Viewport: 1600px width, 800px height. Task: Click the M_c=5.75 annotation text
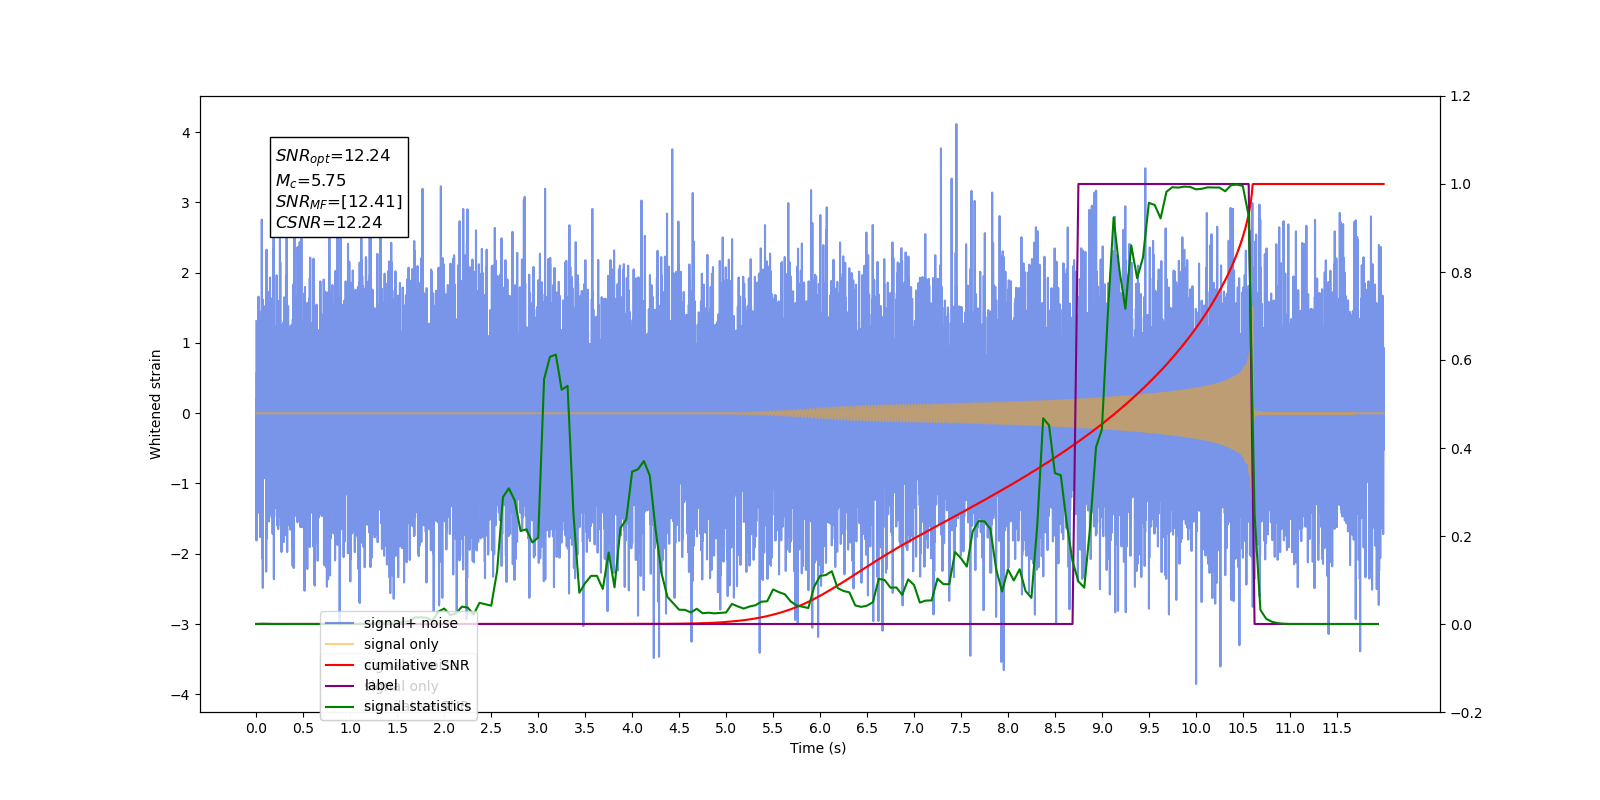click(311, 181)
